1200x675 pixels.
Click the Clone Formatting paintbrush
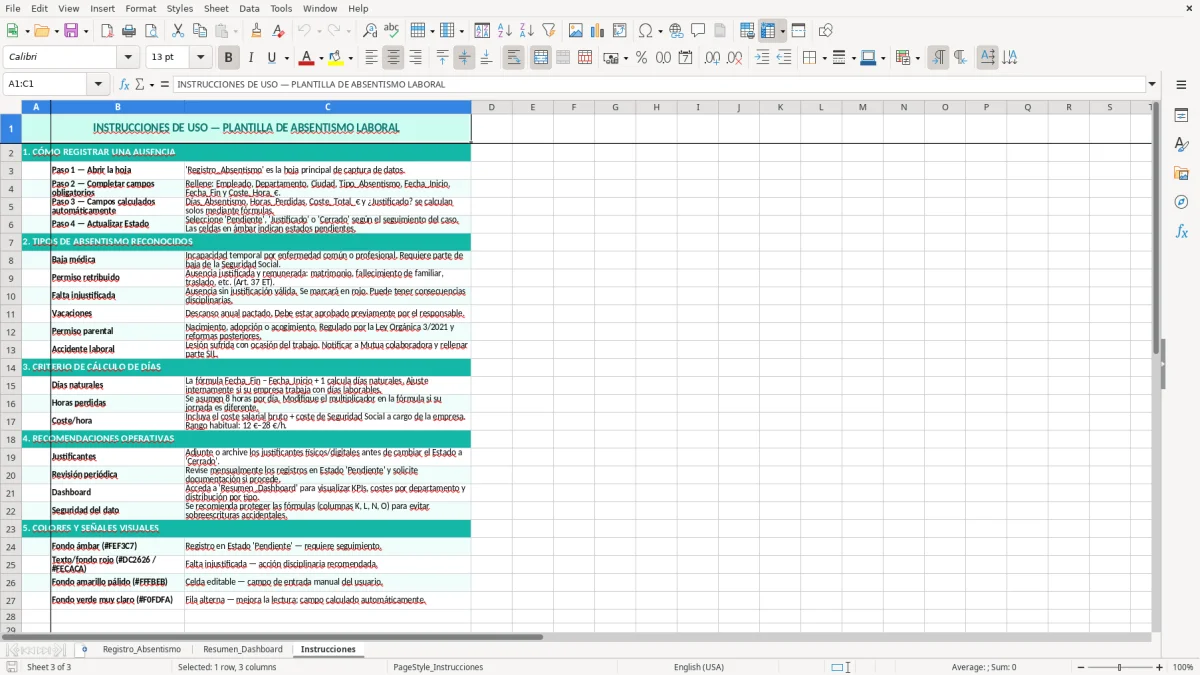pyautogui.click(x=256, y=31)
